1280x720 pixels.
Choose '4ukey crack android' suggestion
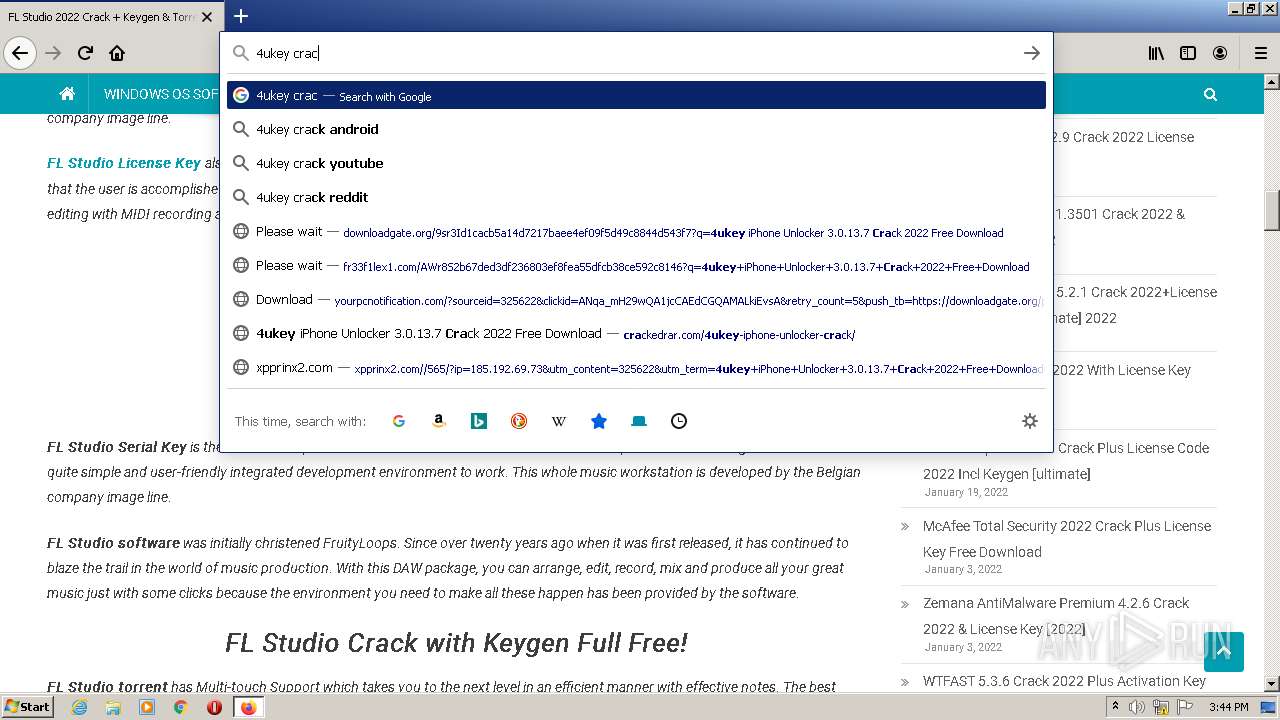(x=636, y=129)
